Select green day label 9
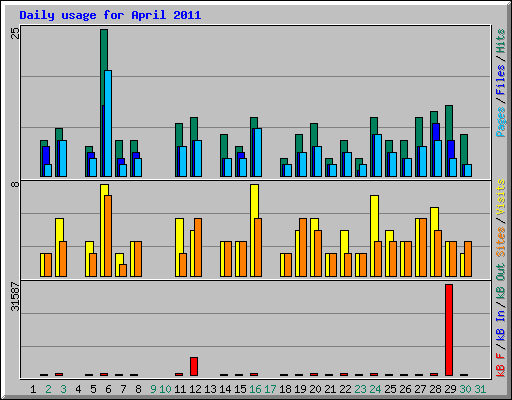 pyautogui.click(x=153, y=389)
